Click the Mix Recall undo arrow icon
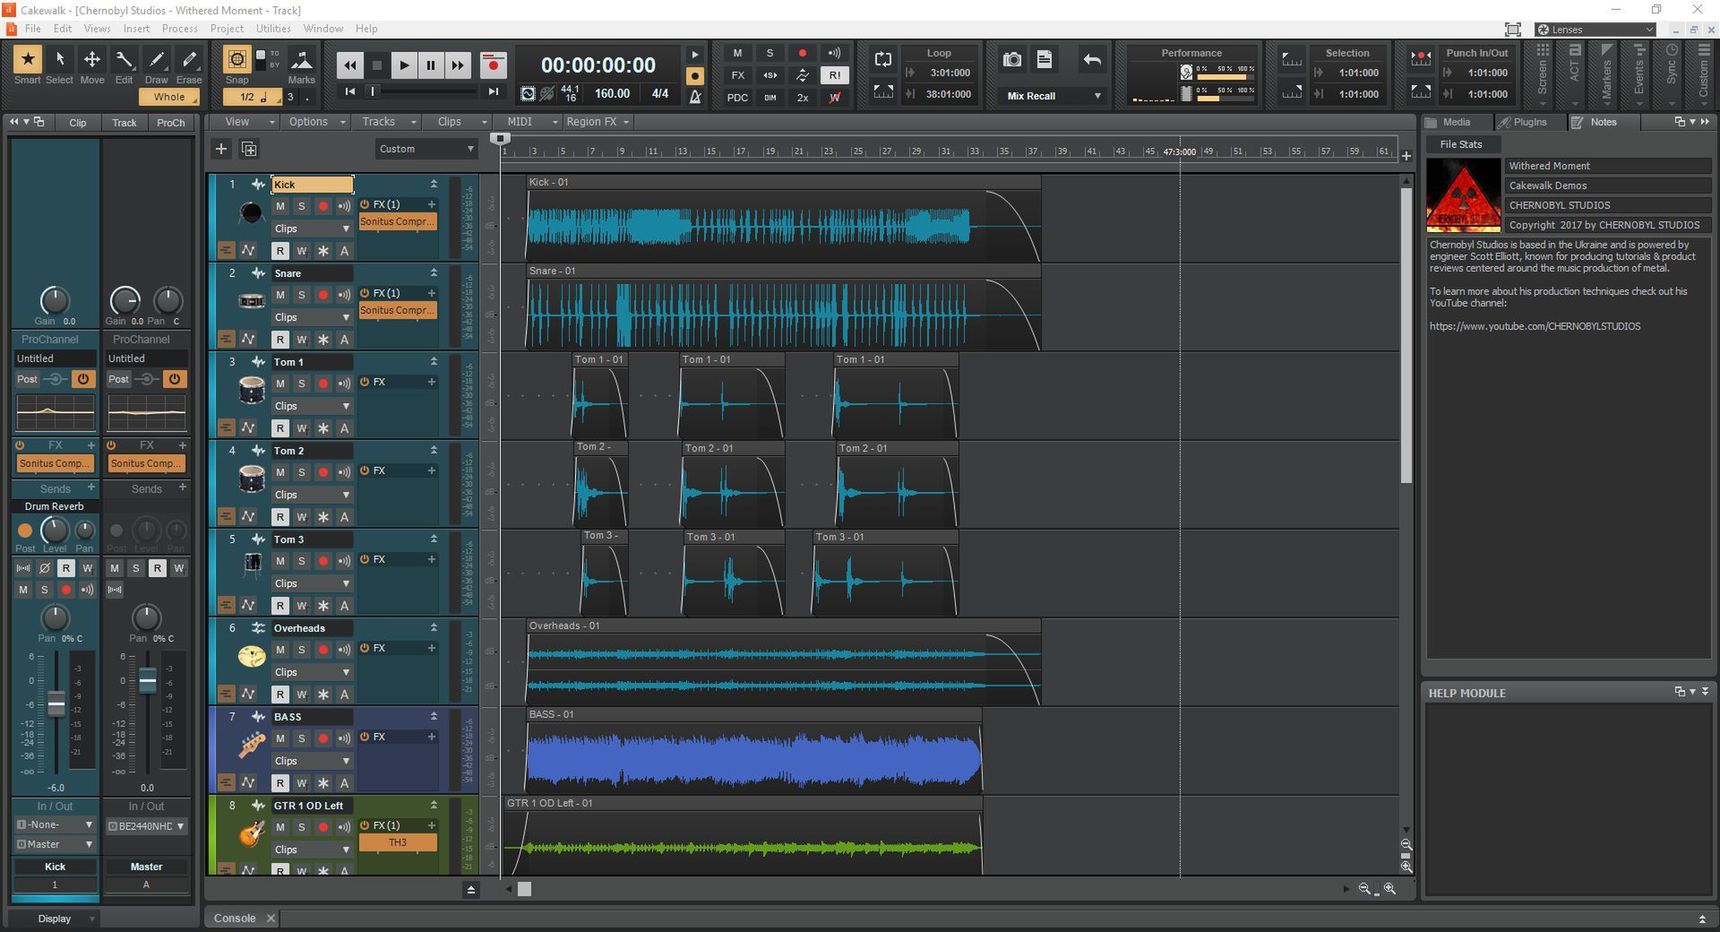The height and width of the screenshot is (932, 1720). 1092,60
